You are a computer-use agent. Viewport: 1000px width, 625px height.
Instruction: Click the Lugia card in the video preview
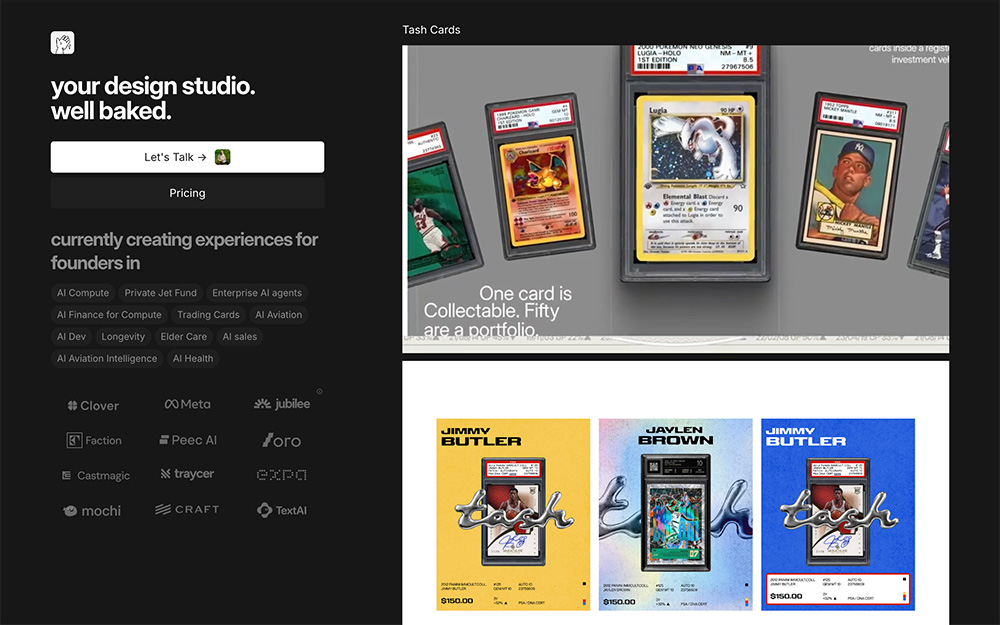695,179
